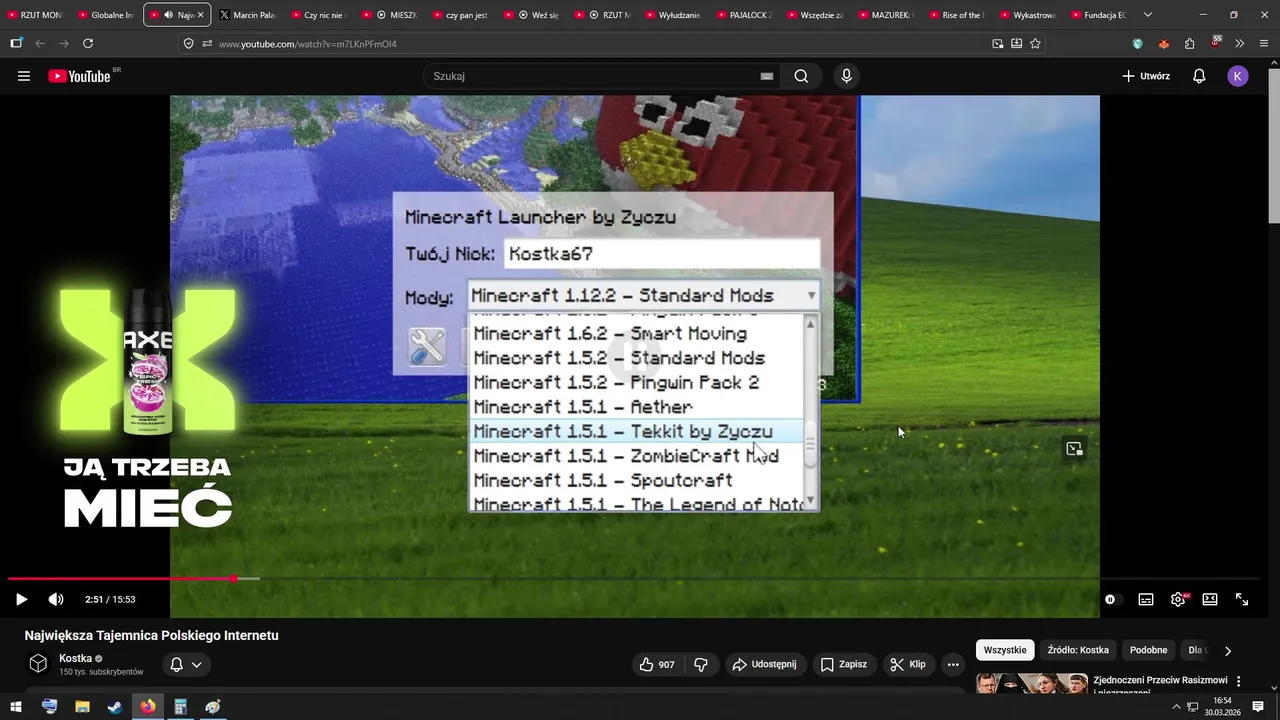Create a clip with Klip button
1280x720 pixels.
tap(907, 664)
